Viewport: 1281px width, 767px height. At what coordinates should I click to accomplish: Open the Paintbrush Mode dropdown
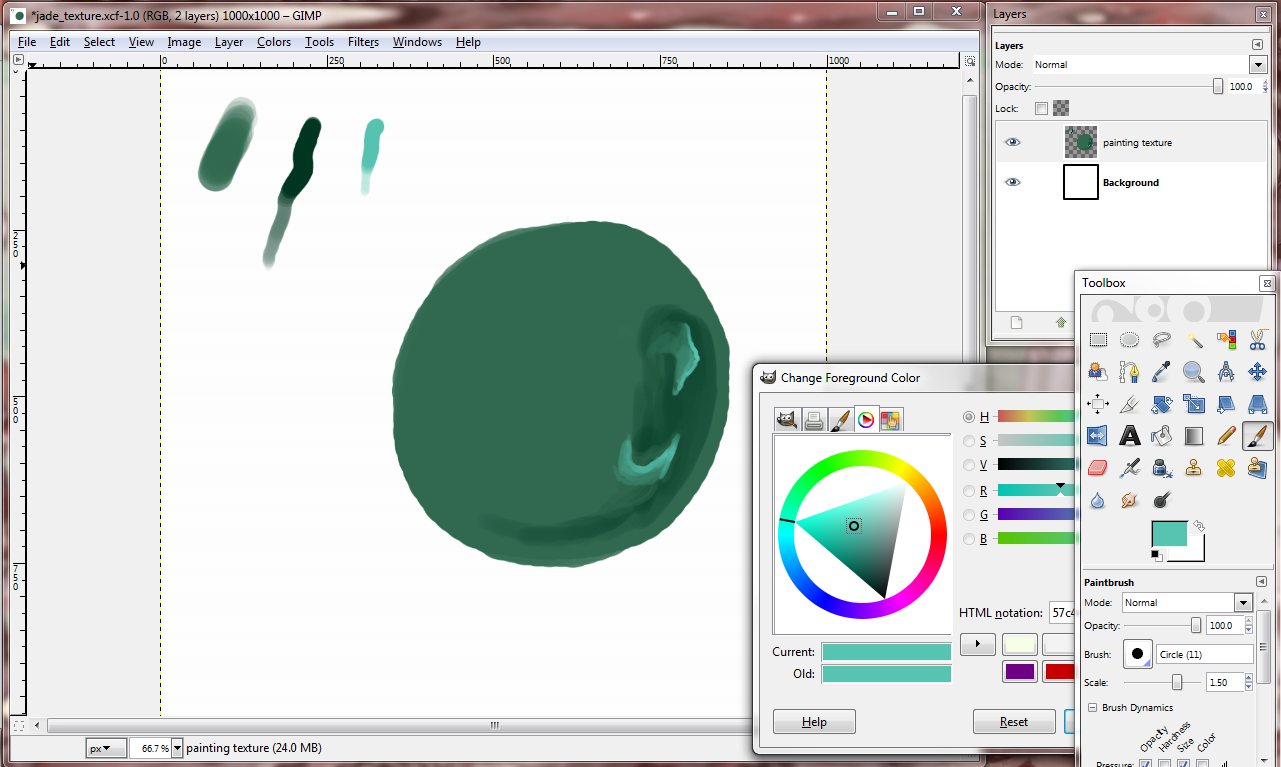1243,603
